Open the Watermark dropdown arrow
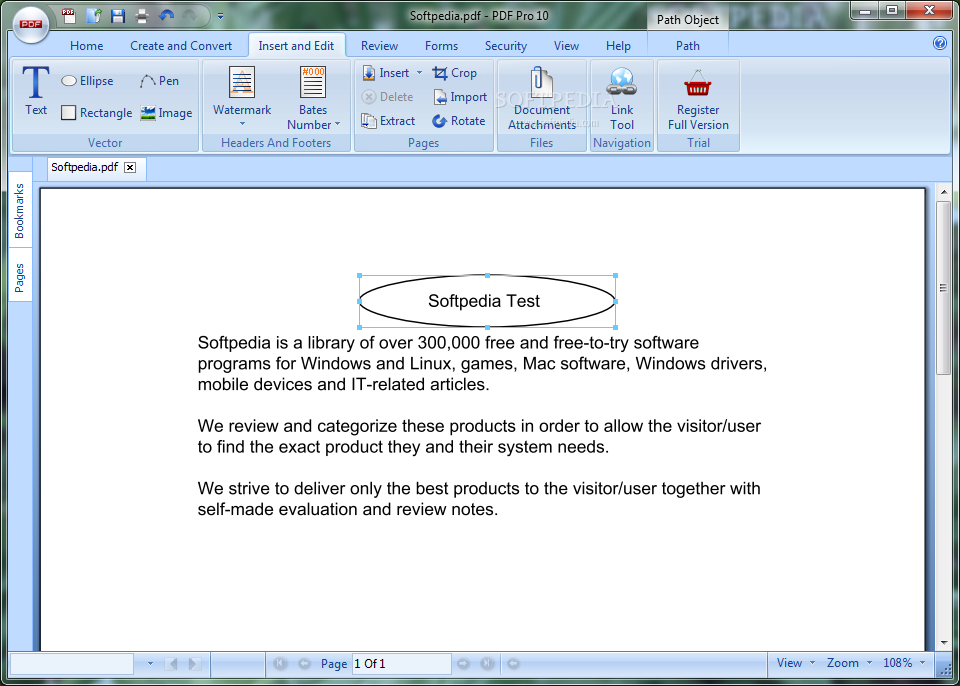The height and width of the screenshot is (686, 960). coord(242,124)
